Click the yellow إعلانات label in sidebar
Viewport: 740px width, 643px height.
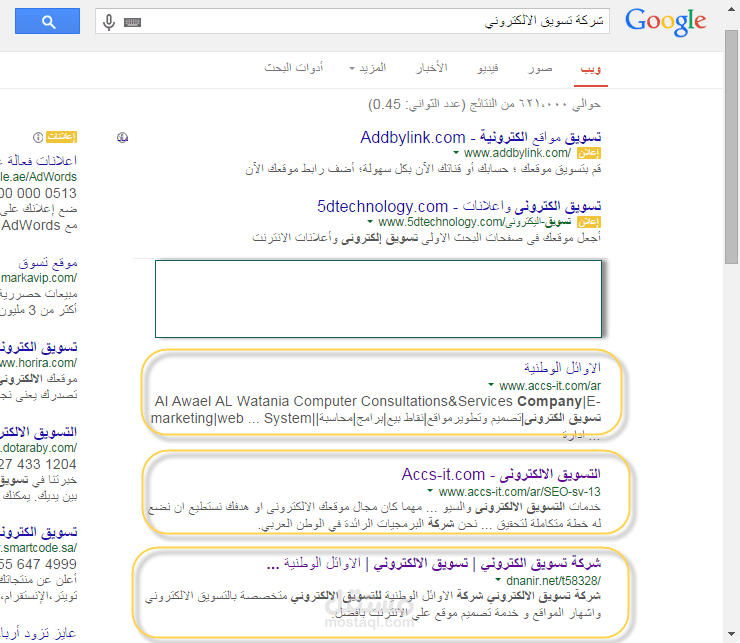click(x=62, y=137)
